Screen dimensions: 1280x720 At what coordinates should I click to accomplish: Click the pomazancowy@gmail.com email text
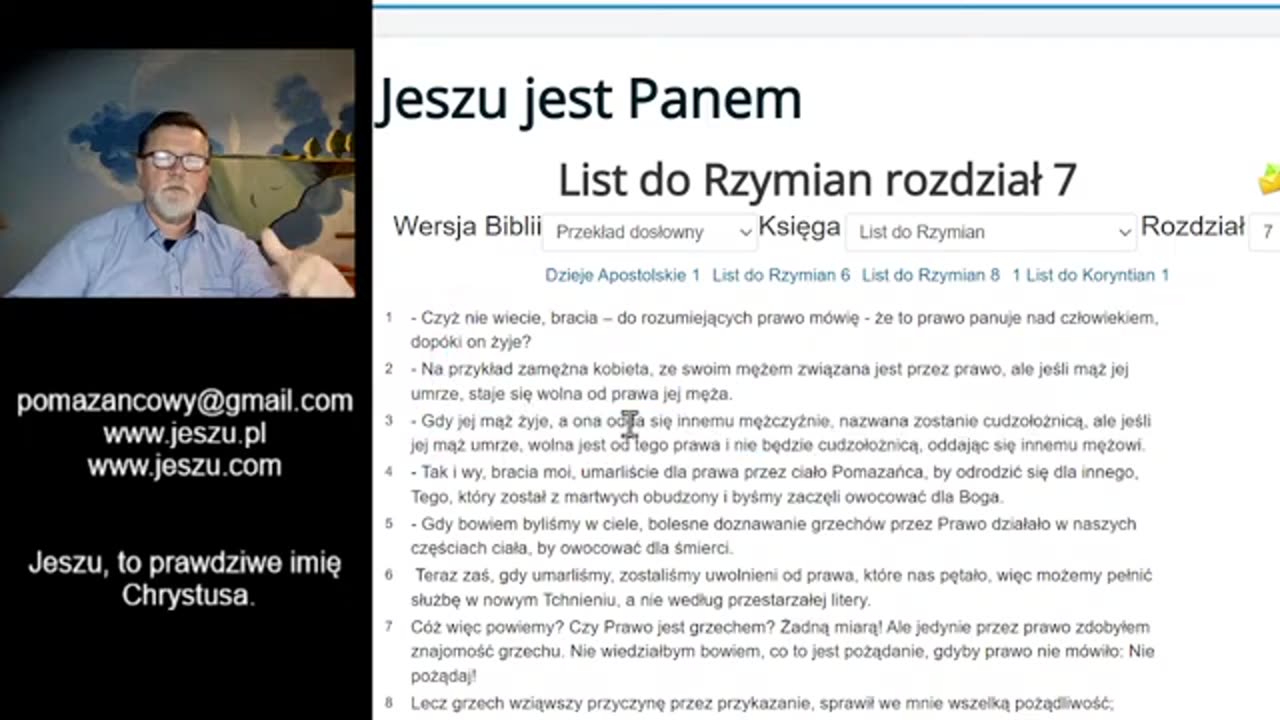pyautogui.click(x=184, y=402)
